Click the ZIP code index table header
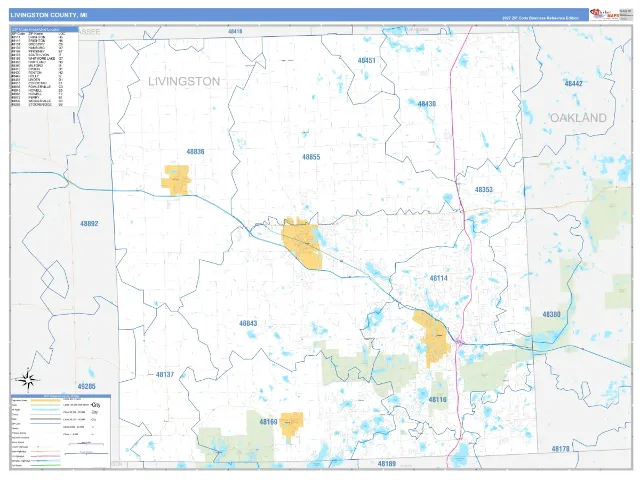 (x=44, y=29)
